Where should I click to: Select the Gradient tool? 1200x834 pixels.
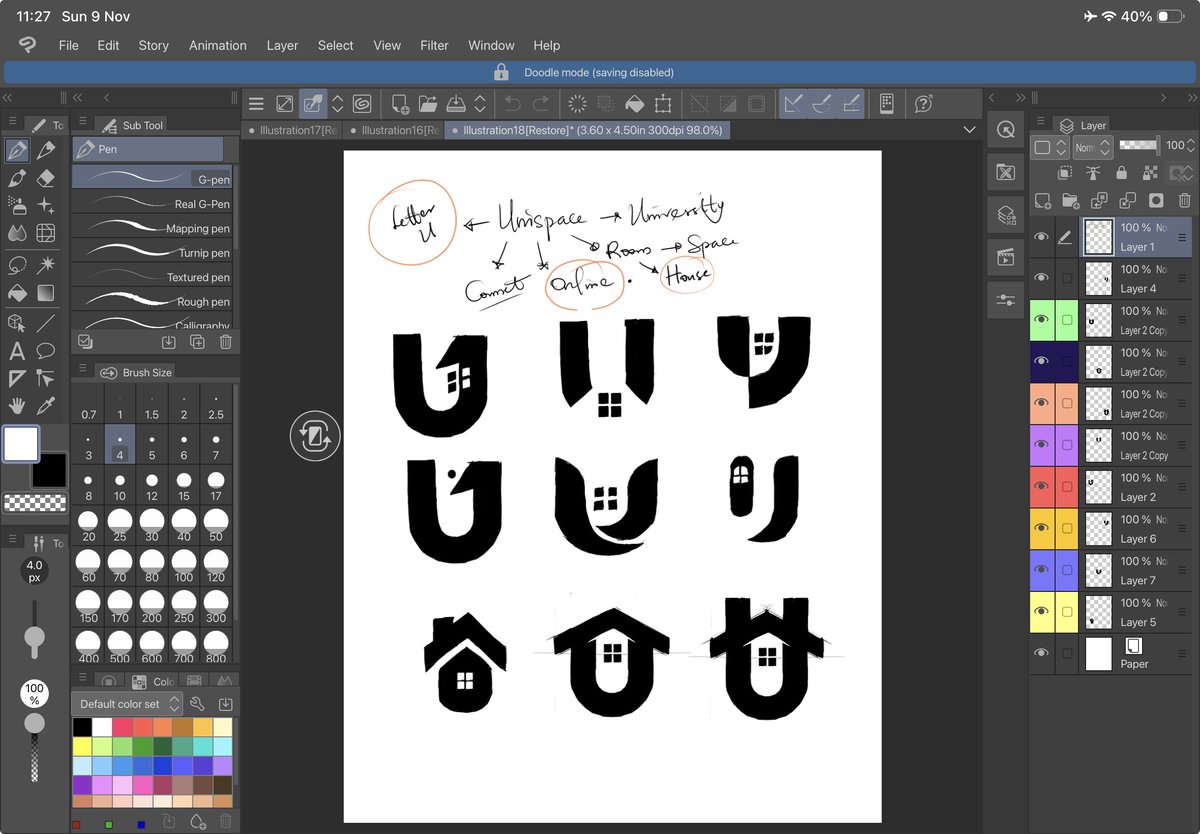coord(45,293)
